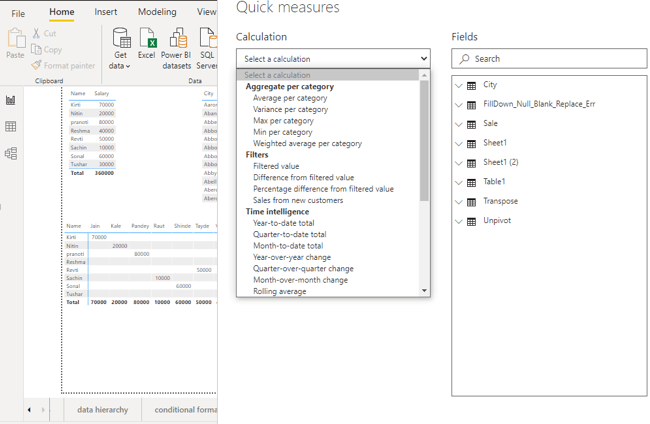Viewport: 650px width, 424px height.
Task: Click the search magnifier icon in Fields
Action: (464, 59)
